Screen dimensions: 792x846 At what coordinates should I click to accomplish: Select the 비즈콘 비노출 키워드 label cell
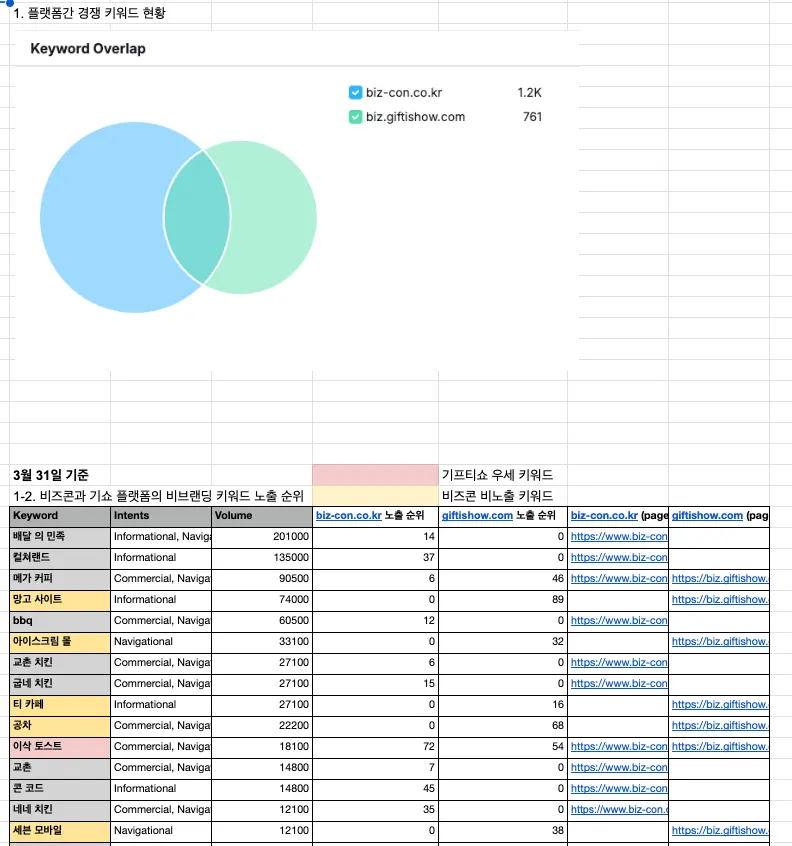point(503,496)
